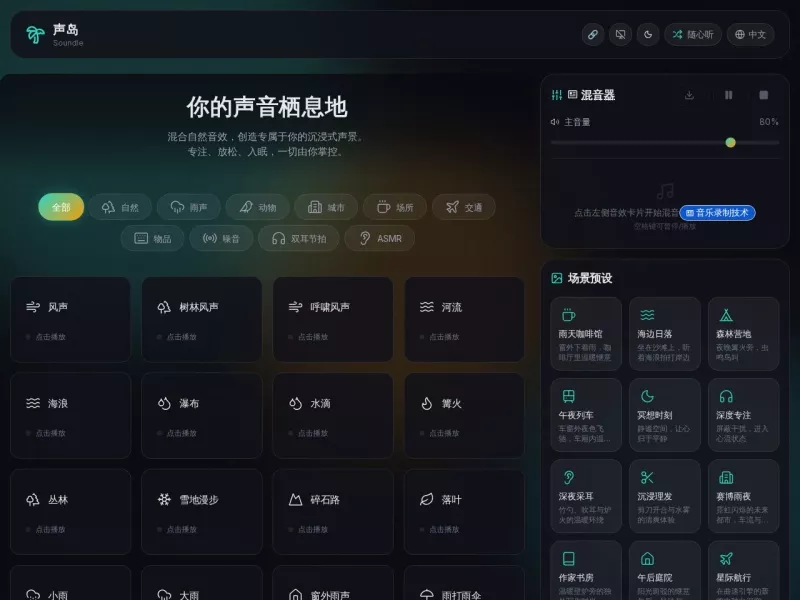Select the 动物 category filter
The height and width of the screenshot is (600, 800).
point(258,207)
